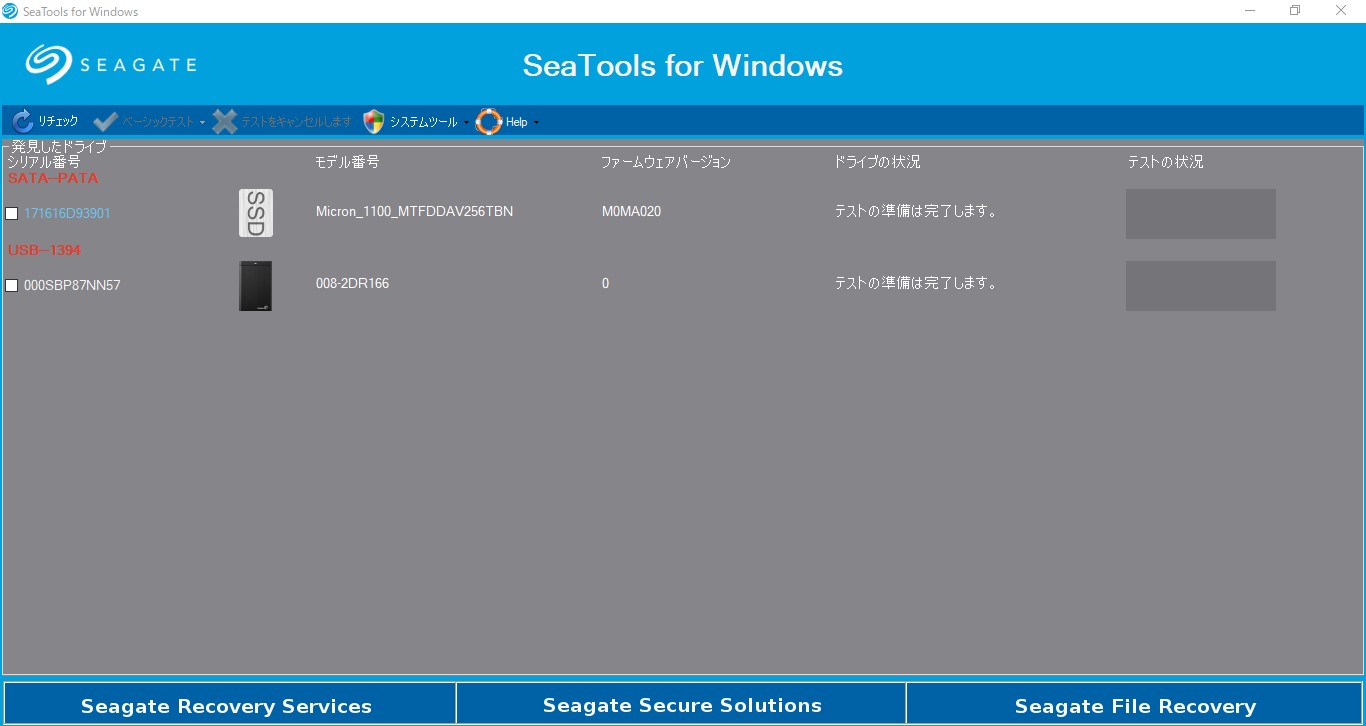Click the SATA–PATA group heading
This screenshot has width=1366, height=726.
tap(53, 179)
